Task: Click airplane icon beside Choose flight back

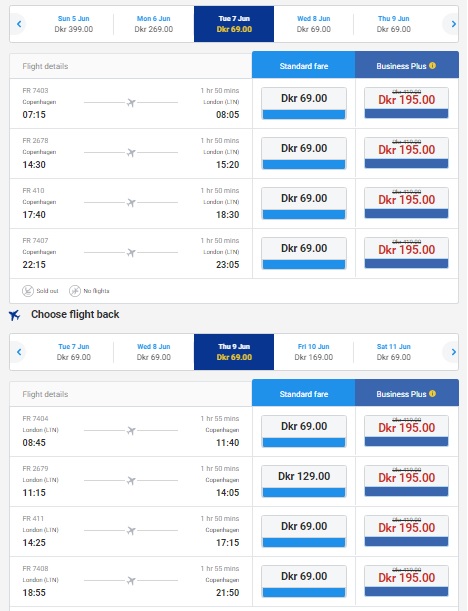Action: pyautogui.click(x=14, y=314)
